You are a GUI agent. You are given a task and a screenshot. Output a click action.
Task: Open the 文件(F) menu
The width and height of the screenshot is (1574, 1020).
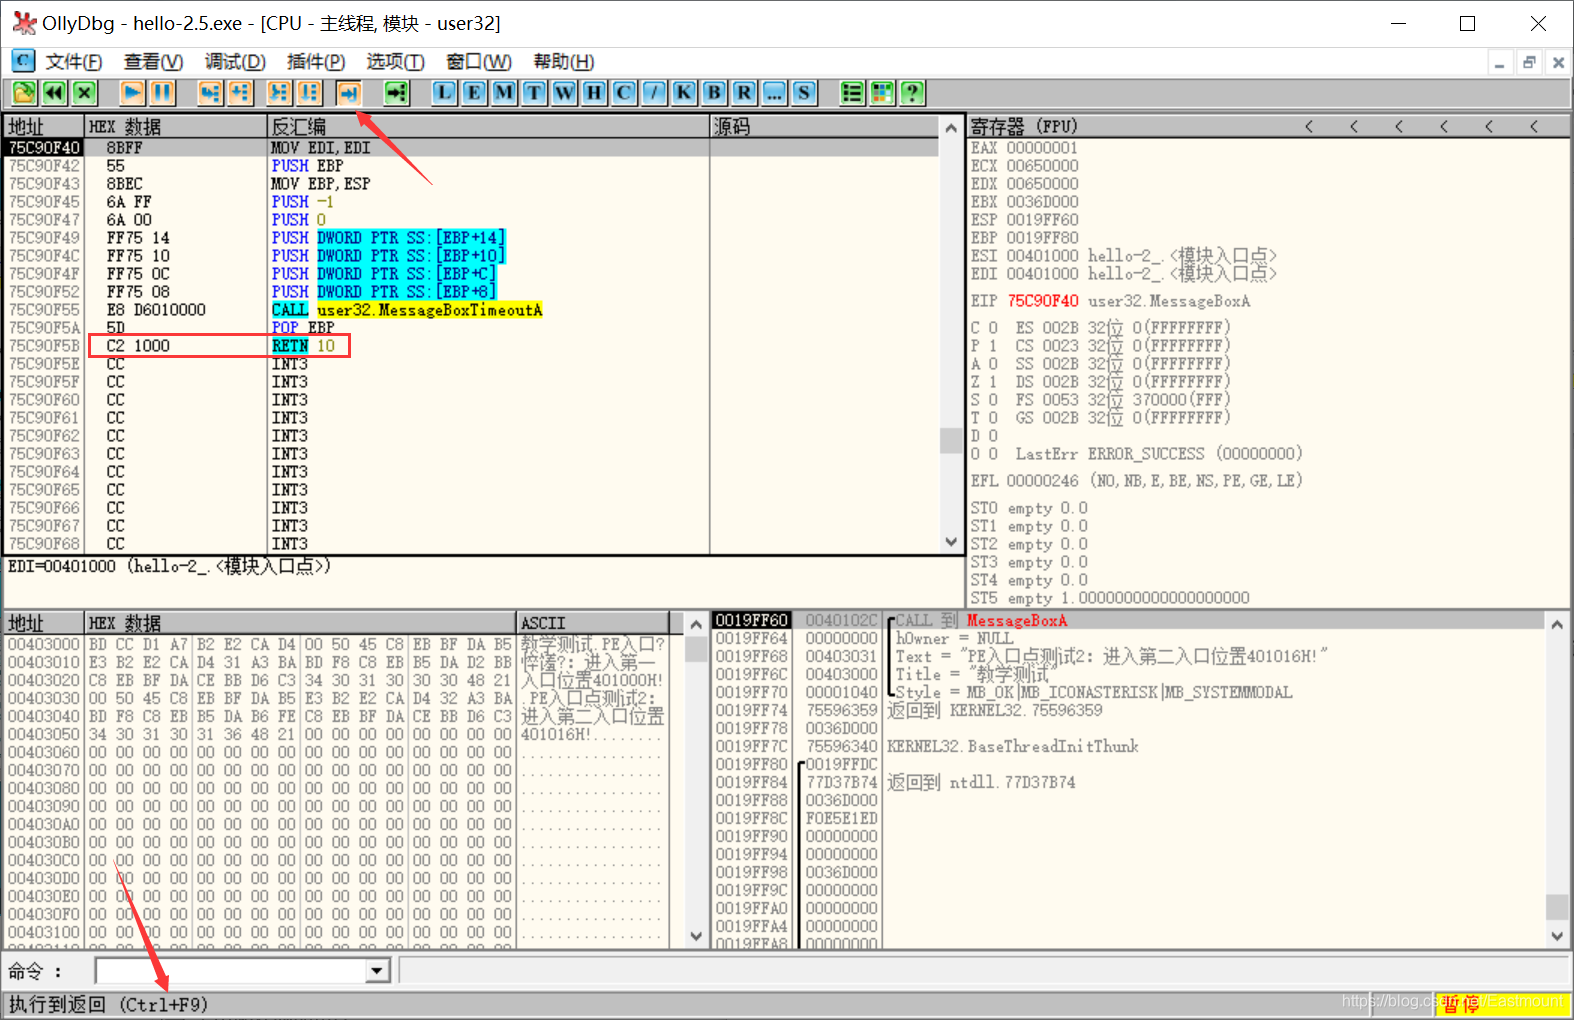click(74, 62)
